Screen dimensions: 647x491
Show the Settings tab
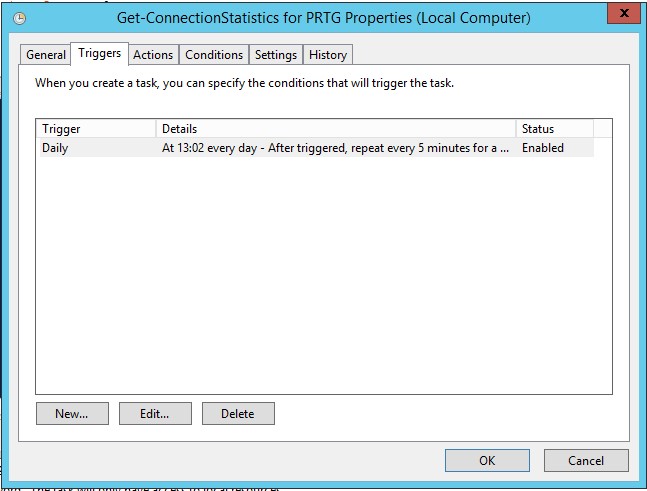tap(275, 55)
